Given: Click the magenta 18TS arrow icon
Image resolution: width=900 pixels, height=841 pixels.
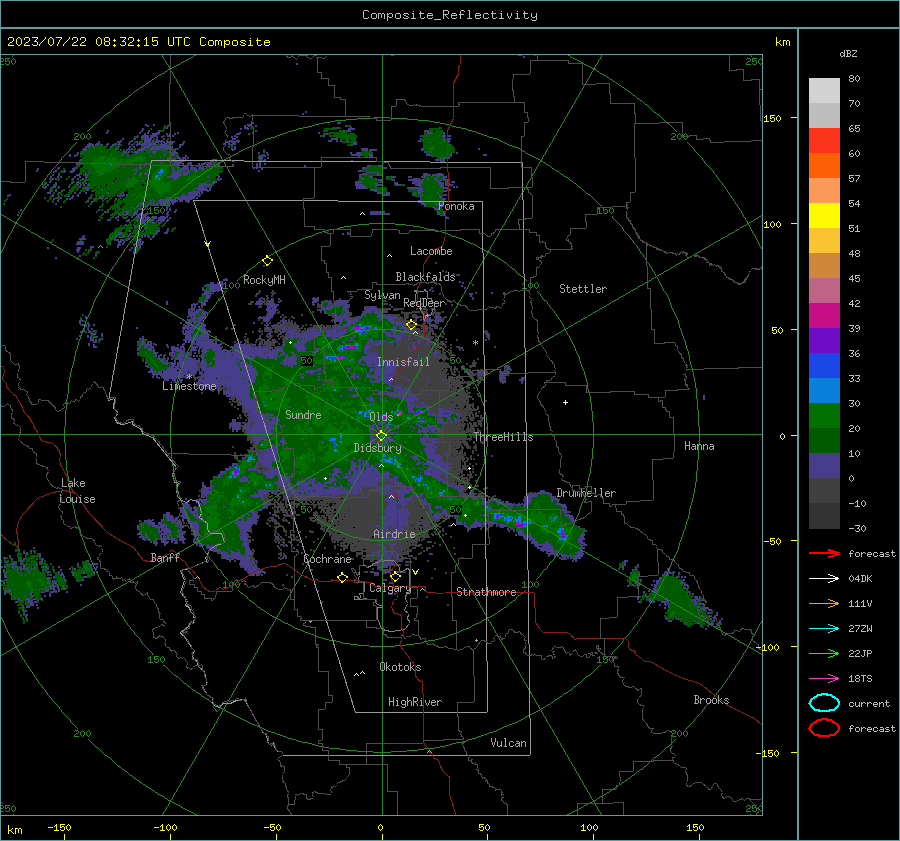Looking at the screenshot, I should click(x=824, y=679).
